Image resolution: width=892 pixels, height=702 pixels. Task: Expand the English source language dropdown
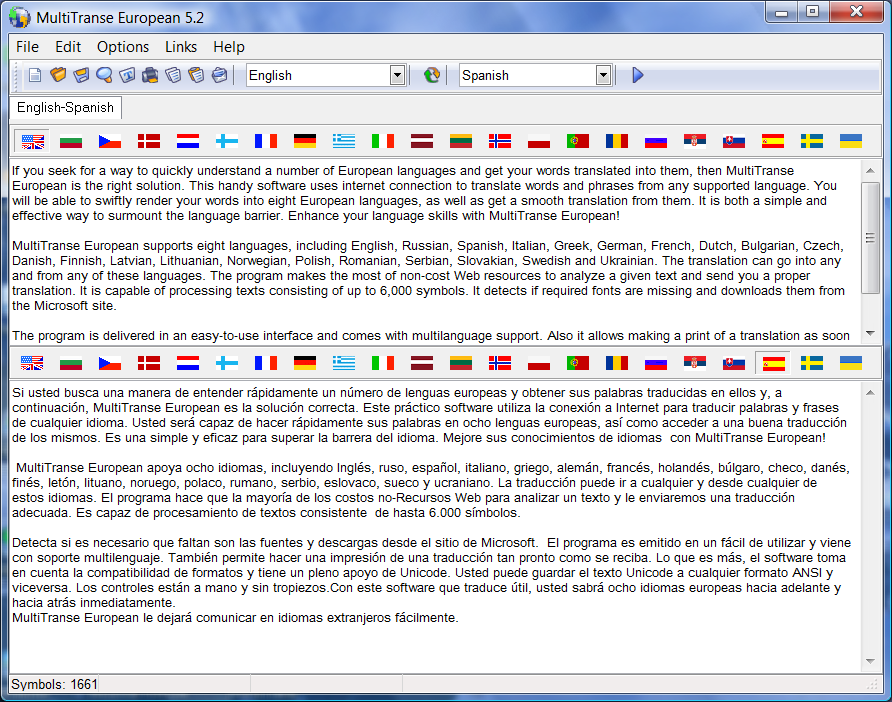click(x=397, y=75)
